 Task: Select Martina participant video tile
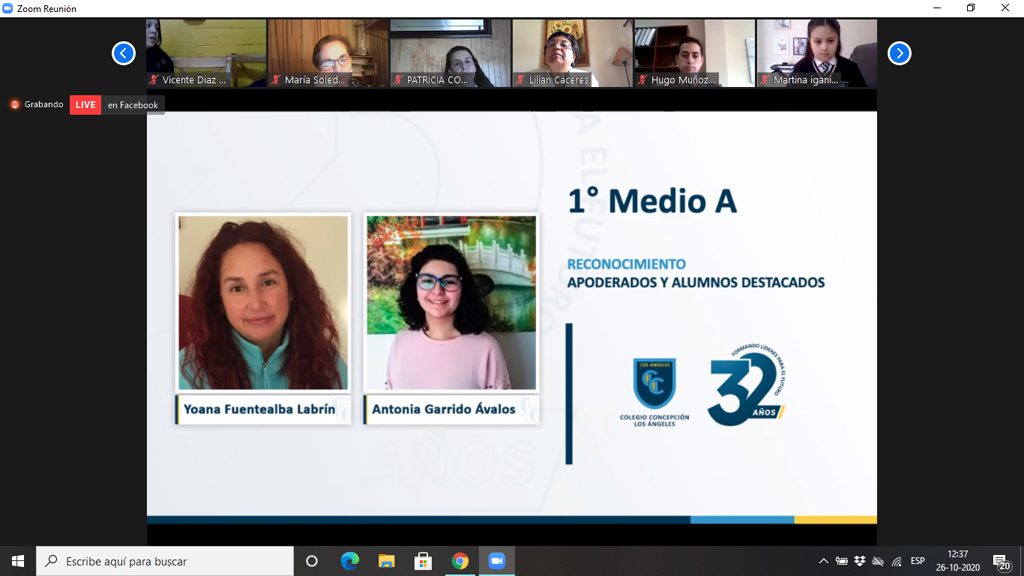click(816, 53)
